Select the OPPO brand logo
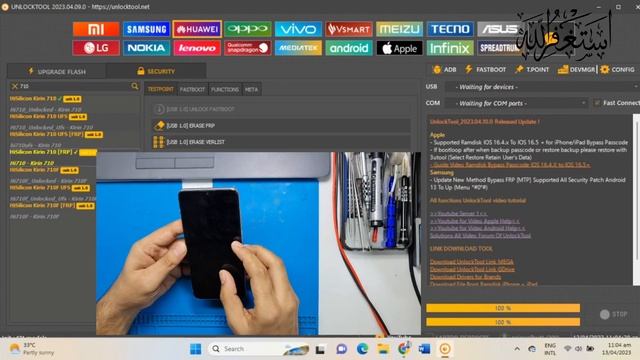Image resolution: width=640 pixels, height=360 pixels. (x=248, y=29)
